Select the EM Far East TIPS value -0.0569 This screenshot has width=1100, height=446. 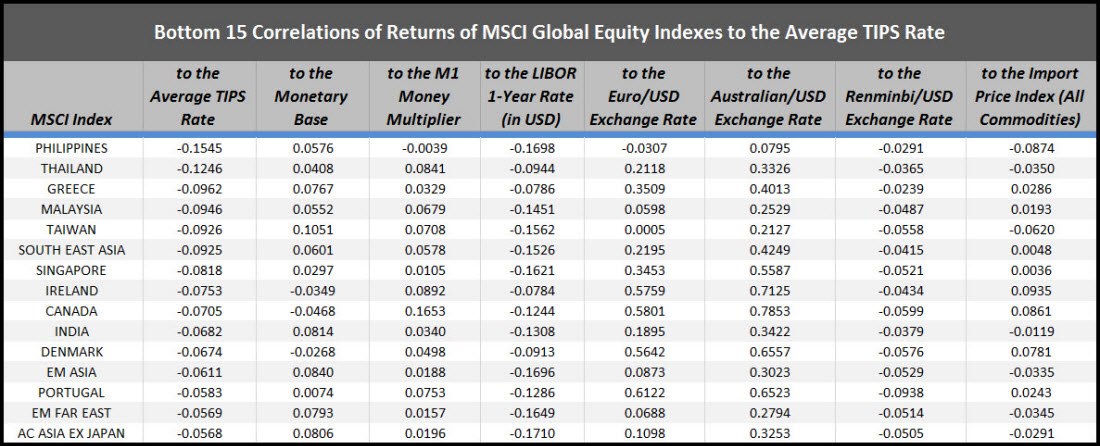coord(199,413)
